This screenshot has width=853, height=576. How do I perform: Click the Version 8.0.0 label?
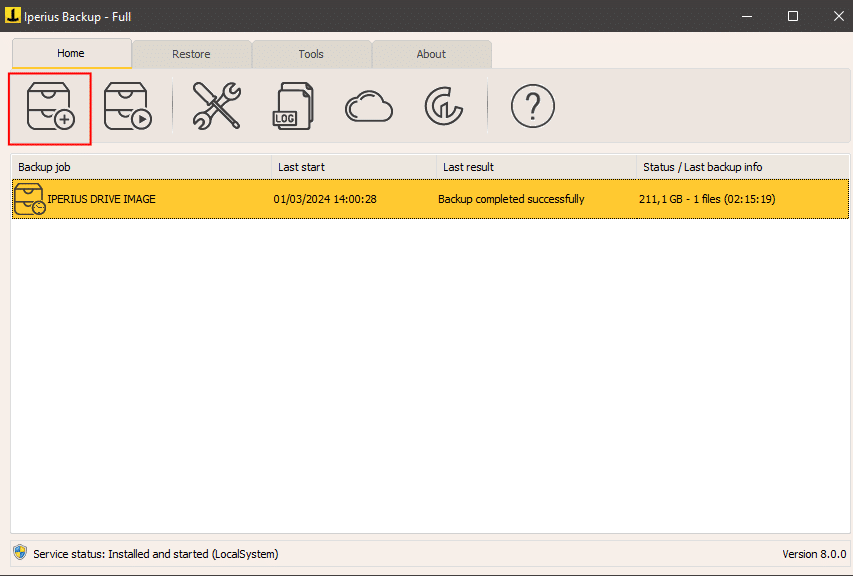coord(814,553)
